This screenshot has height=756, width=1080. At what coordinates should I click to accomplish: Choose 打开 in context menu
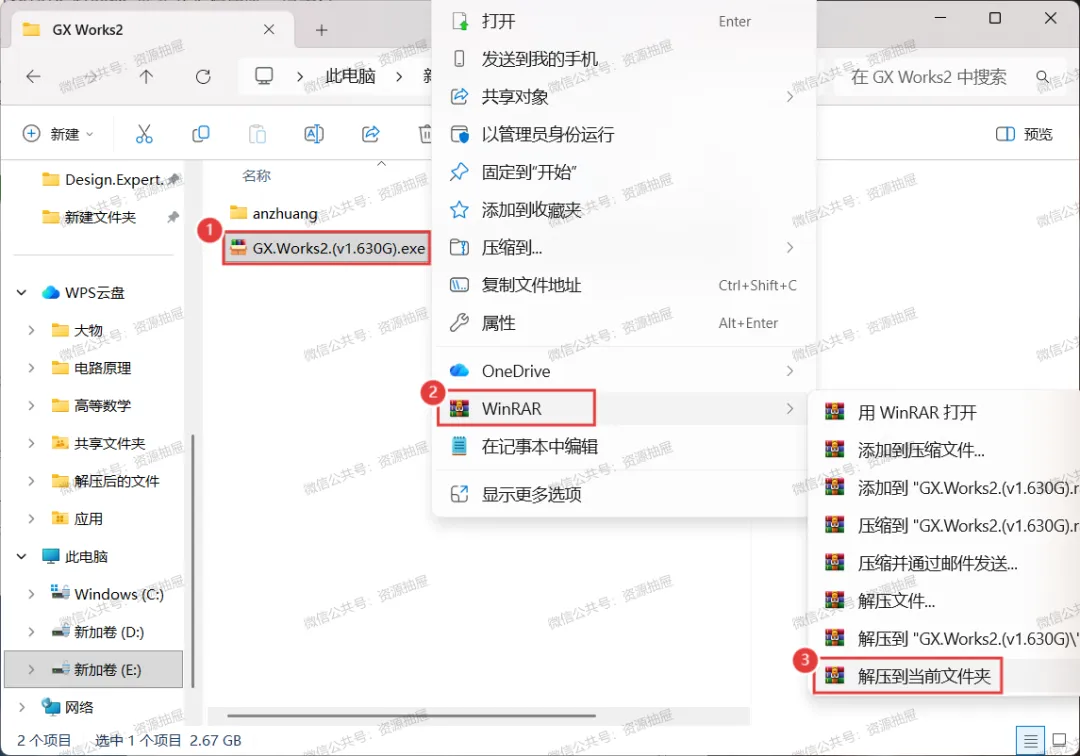tap(623, 21)
